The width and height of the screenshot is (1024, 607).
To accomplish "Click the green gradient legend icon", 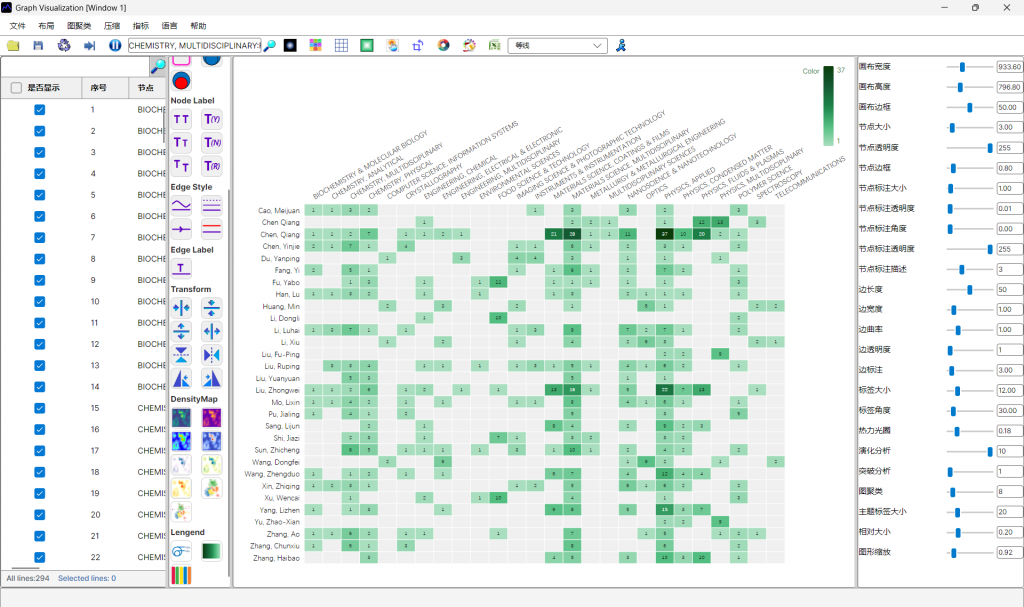I will point(212,551).
